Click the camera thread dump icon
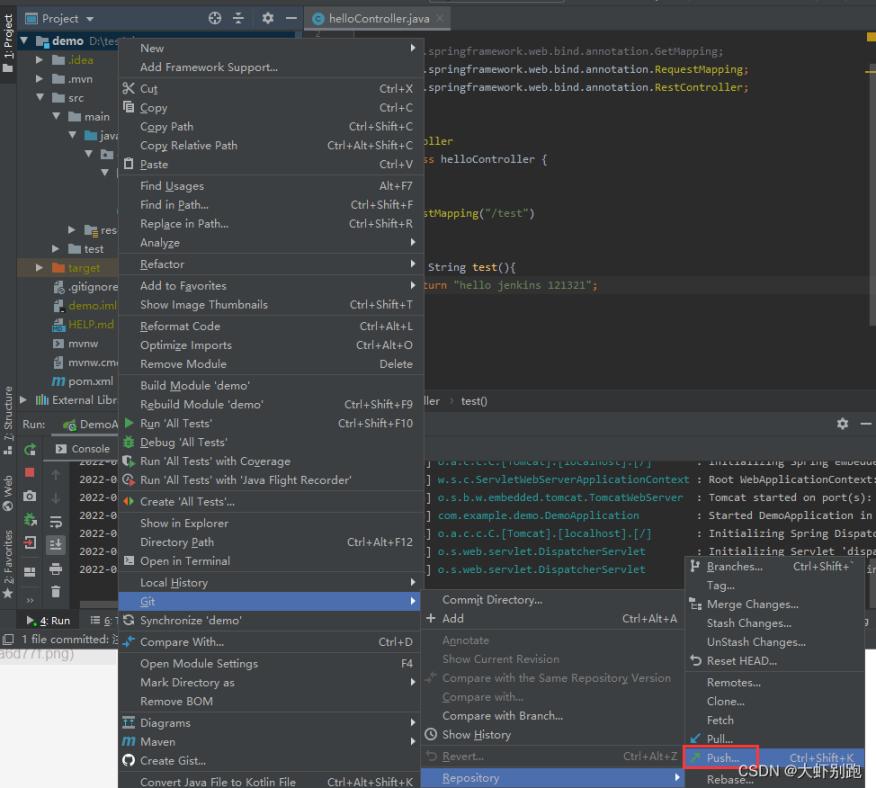 30,496
